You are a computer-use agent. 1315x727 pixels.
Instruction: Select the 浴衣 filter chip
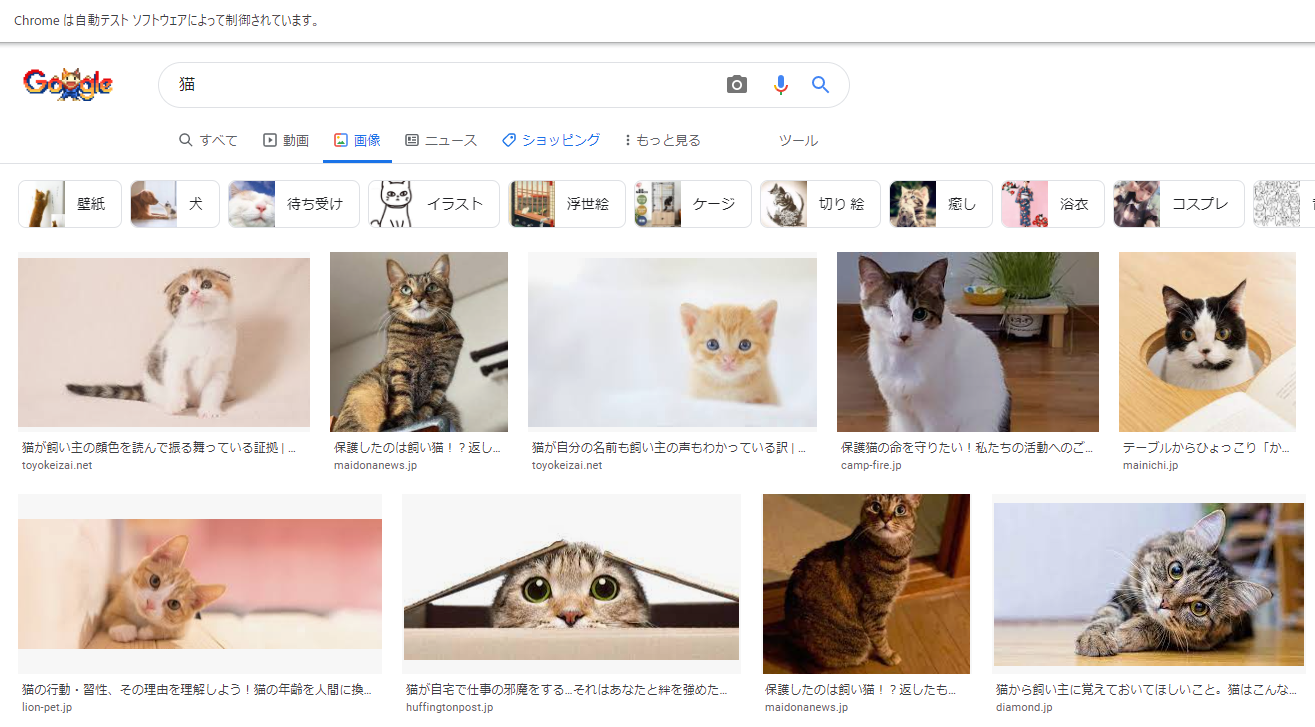1053,204
